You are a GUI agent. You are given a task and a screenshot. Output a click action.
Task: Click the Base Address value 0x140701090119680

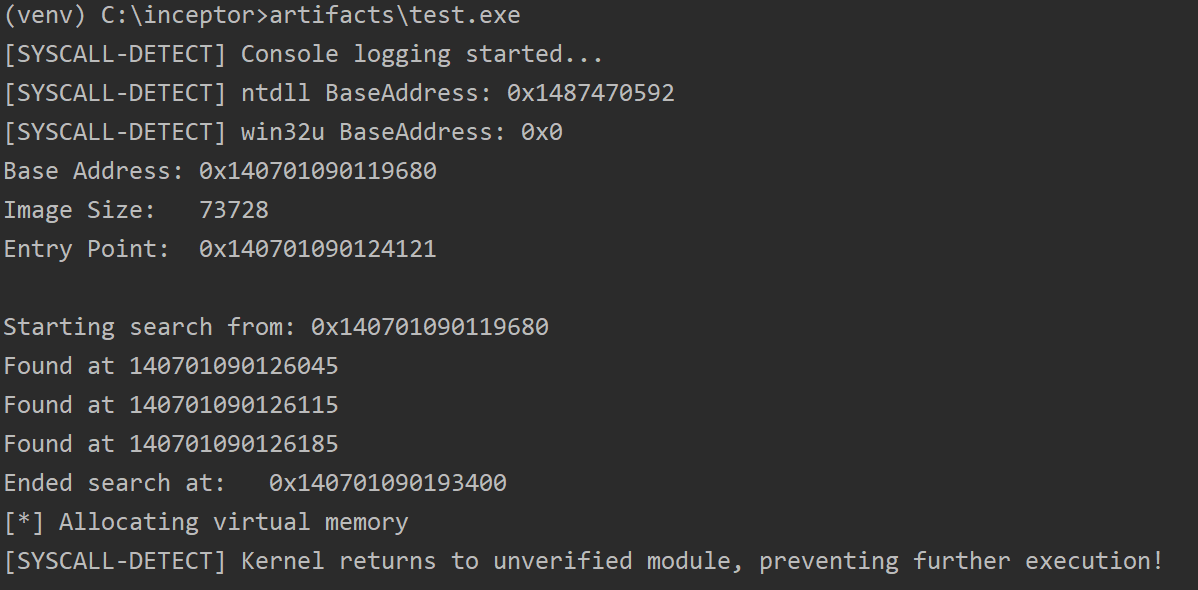coord(318,171)
